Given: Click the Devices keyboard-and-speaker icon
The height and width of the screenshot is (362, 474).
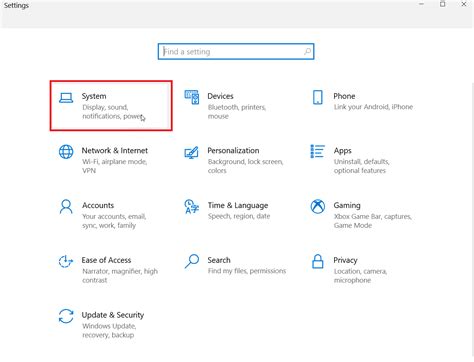Looking at the screenshot, I should (x=192, y=97).
